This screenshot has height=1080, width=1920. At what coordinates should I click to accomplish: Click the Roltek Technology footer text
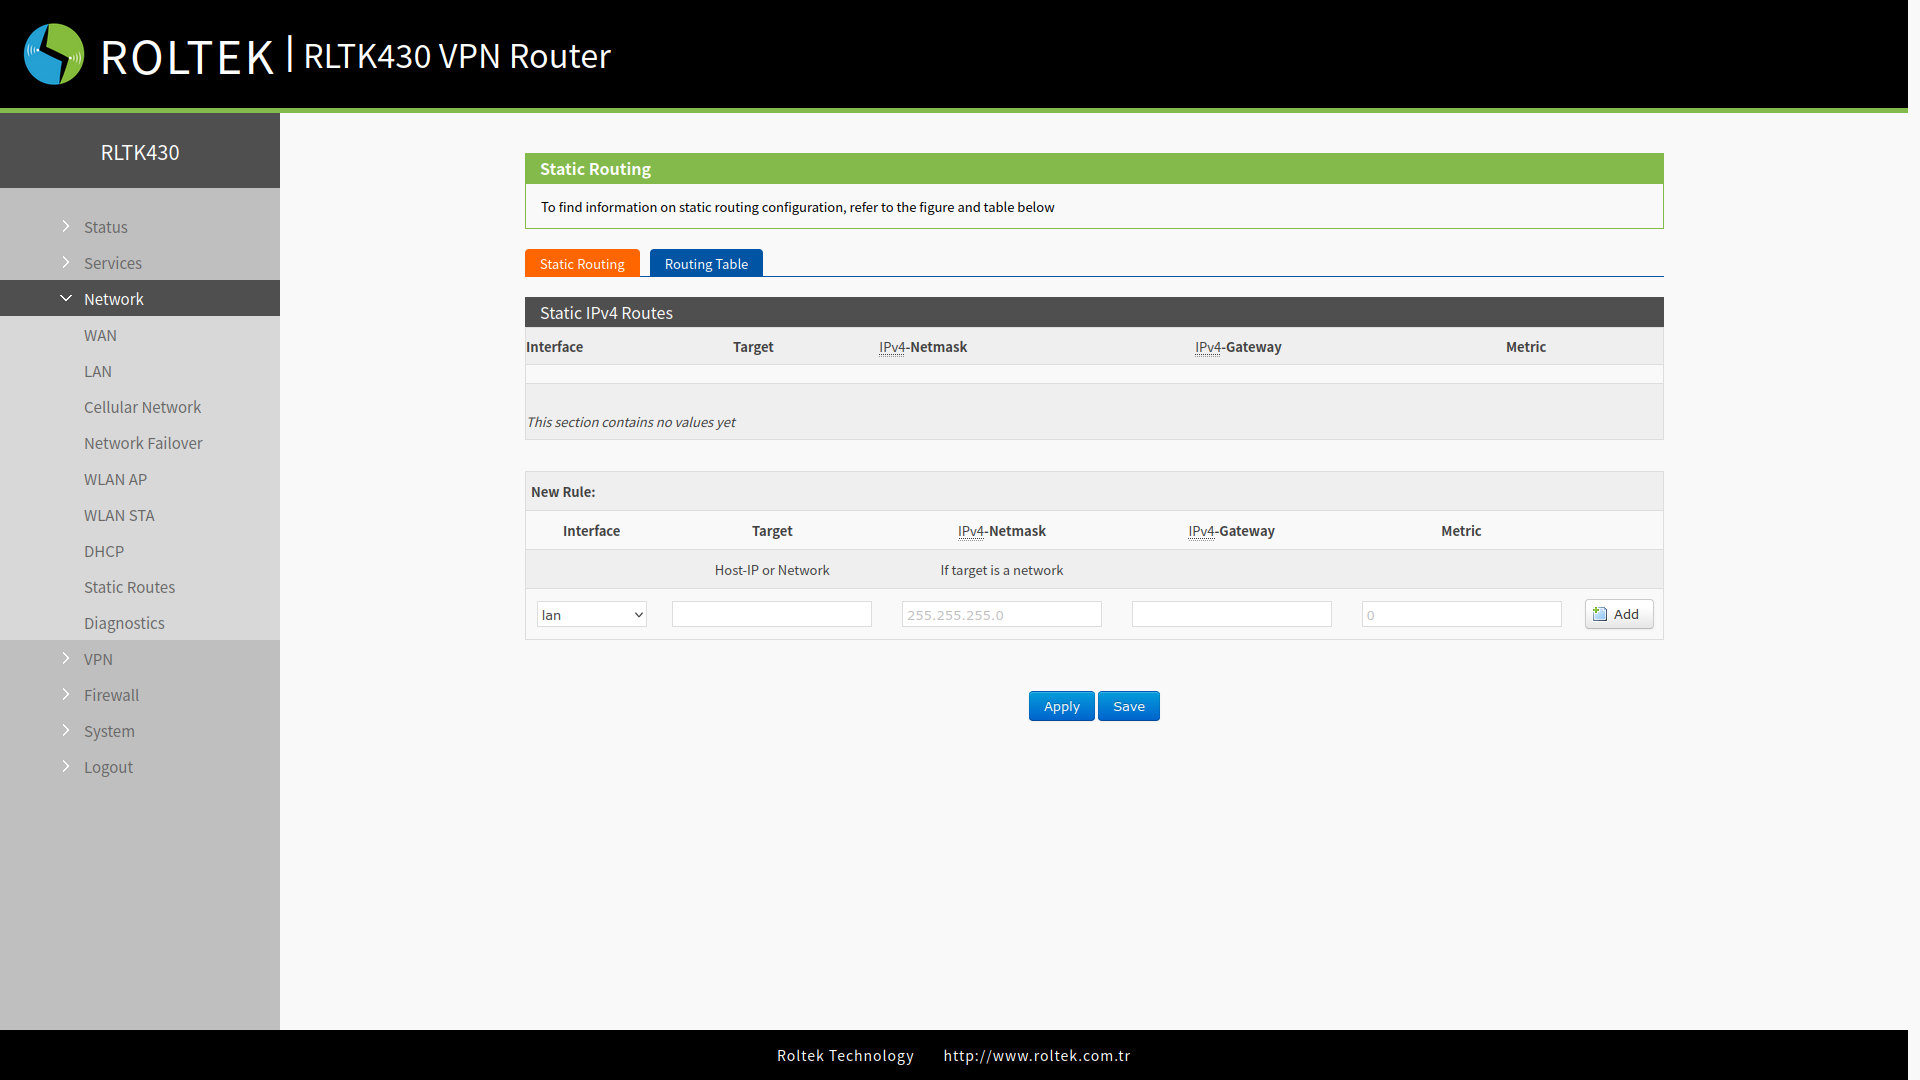[x=845, y=1055]
